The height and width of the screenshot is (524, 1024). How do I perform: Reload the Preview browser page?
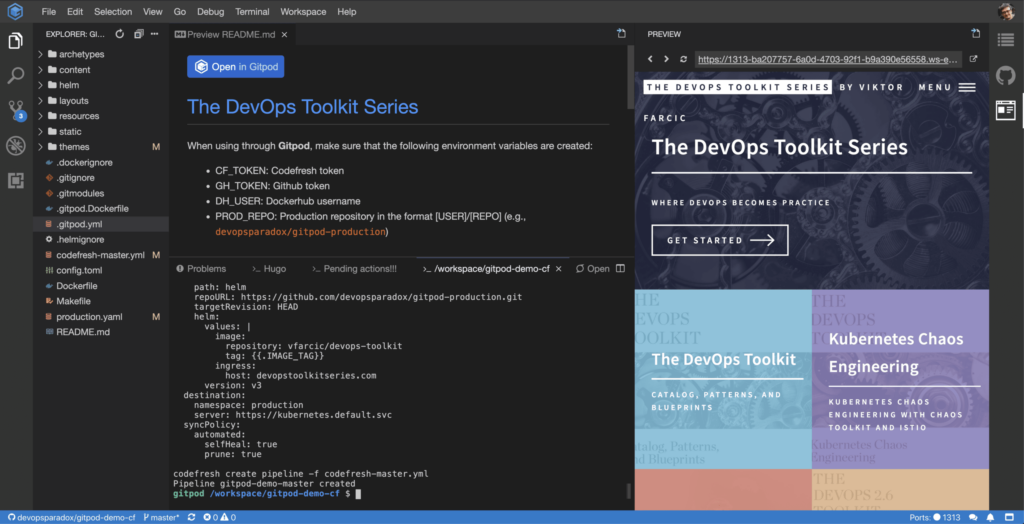pyautogui.click(x=683, y=59)
